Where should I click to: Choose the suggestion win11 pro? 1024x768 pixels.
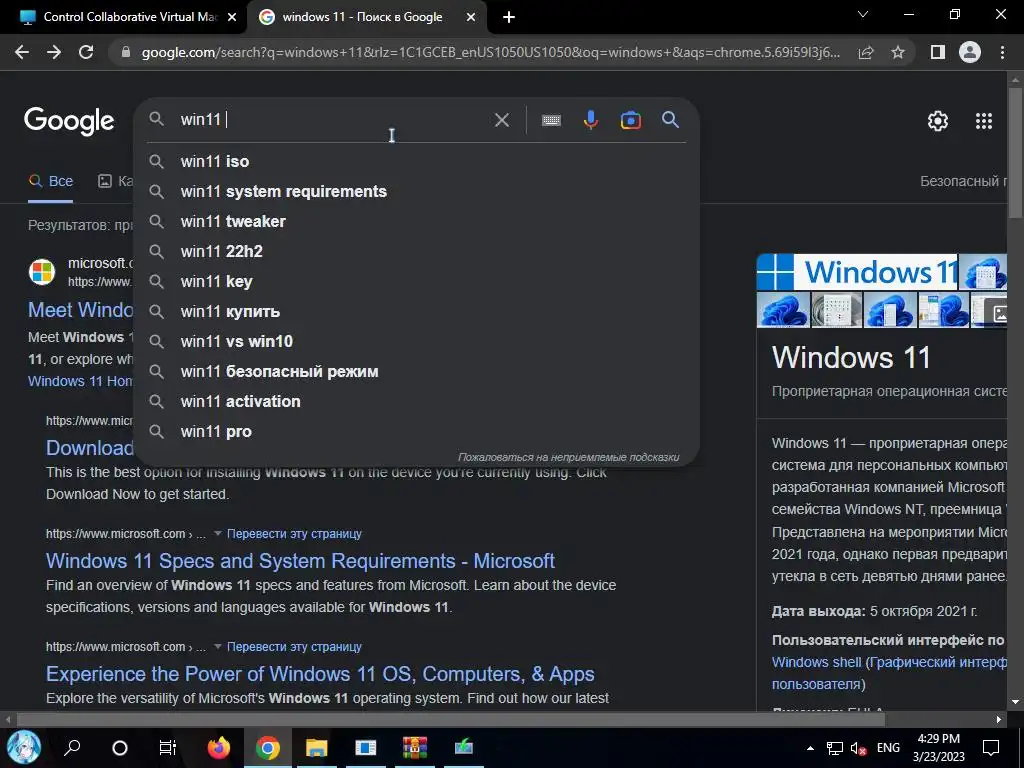pos(417,432)
